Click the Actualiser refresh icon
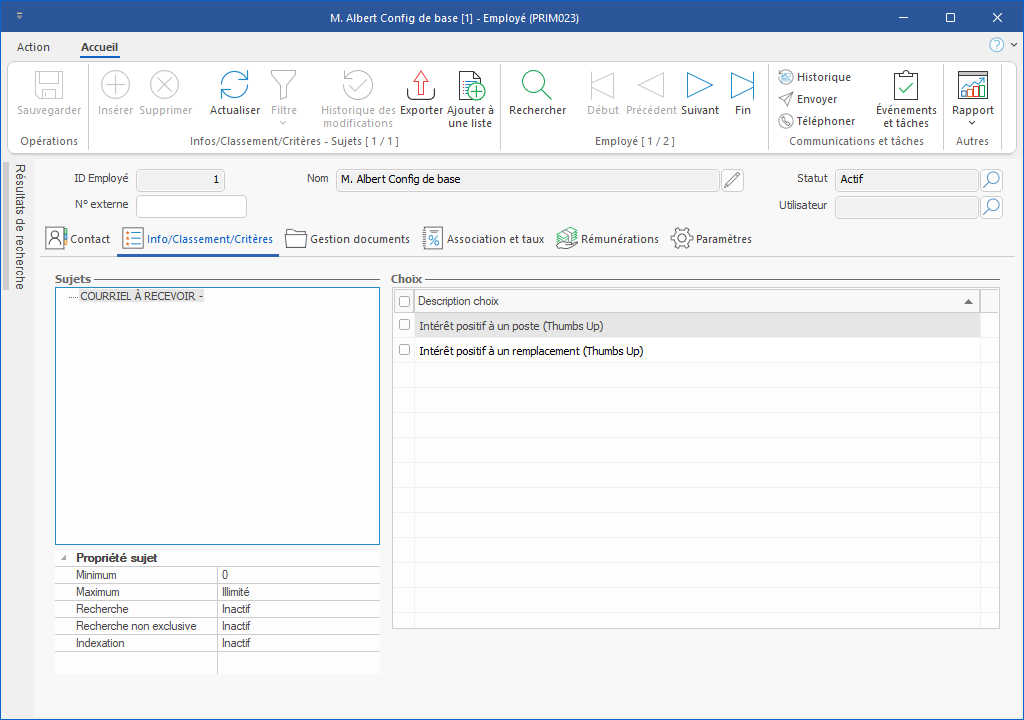Image resolution: width=1024 pixels, height=720 pixels. click(234, 87)
